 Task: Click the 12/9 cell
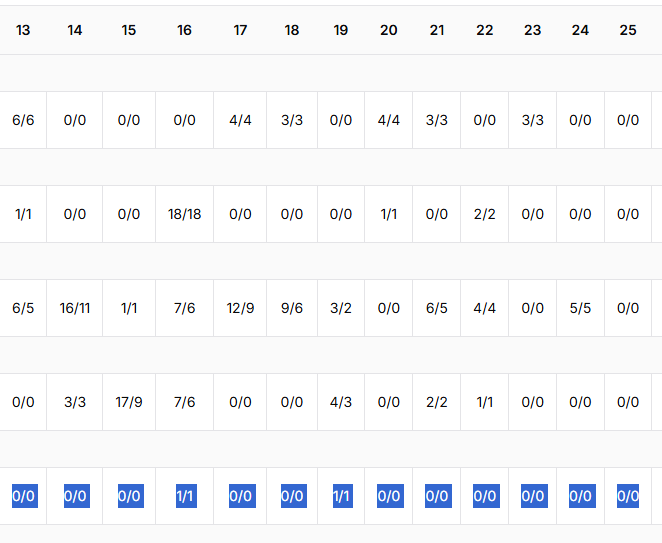tap(240, 308)
